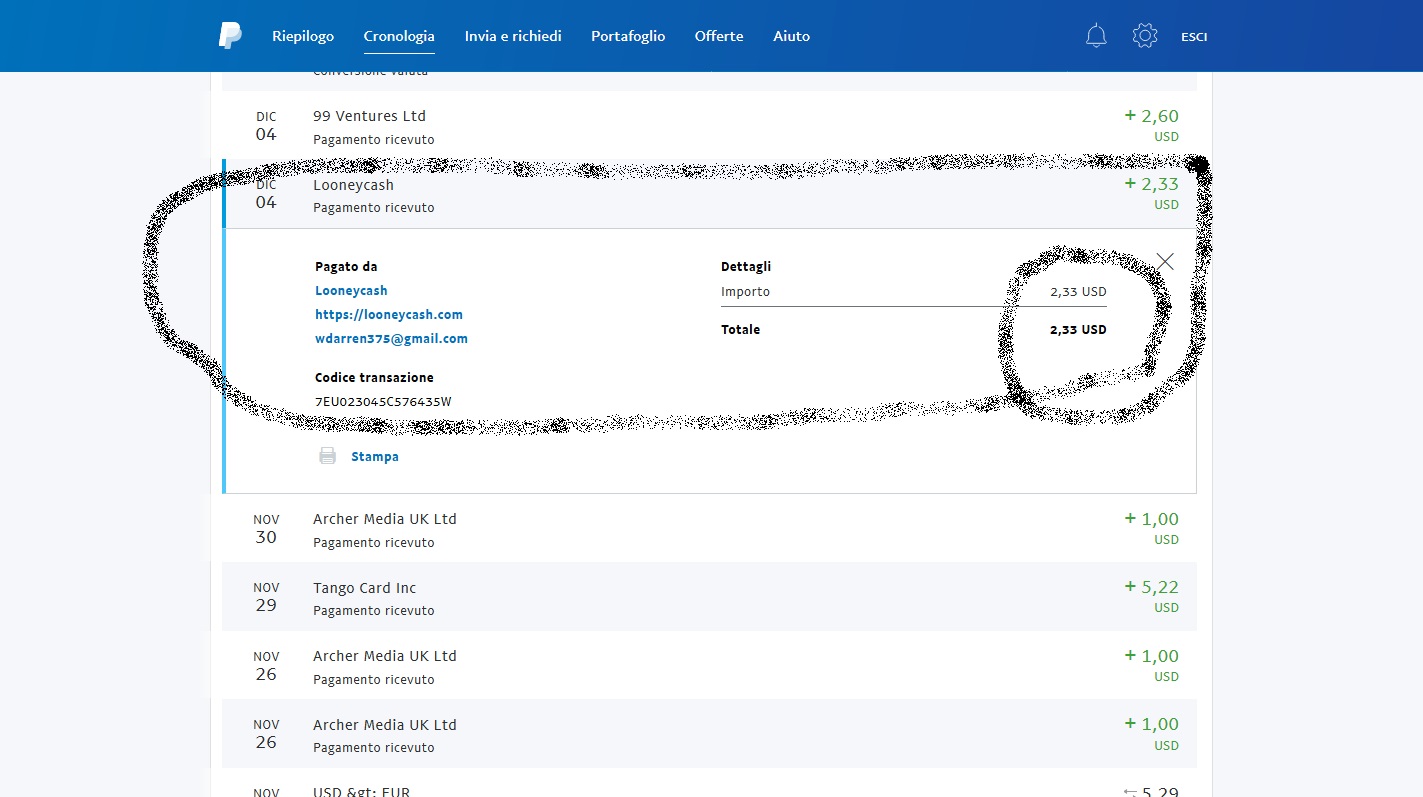The width and height of the screenshot is (1423, 797).
Task: Expand Archer Media UK Ltd Nov 30 transaction
Action: (x=709, y=528)
